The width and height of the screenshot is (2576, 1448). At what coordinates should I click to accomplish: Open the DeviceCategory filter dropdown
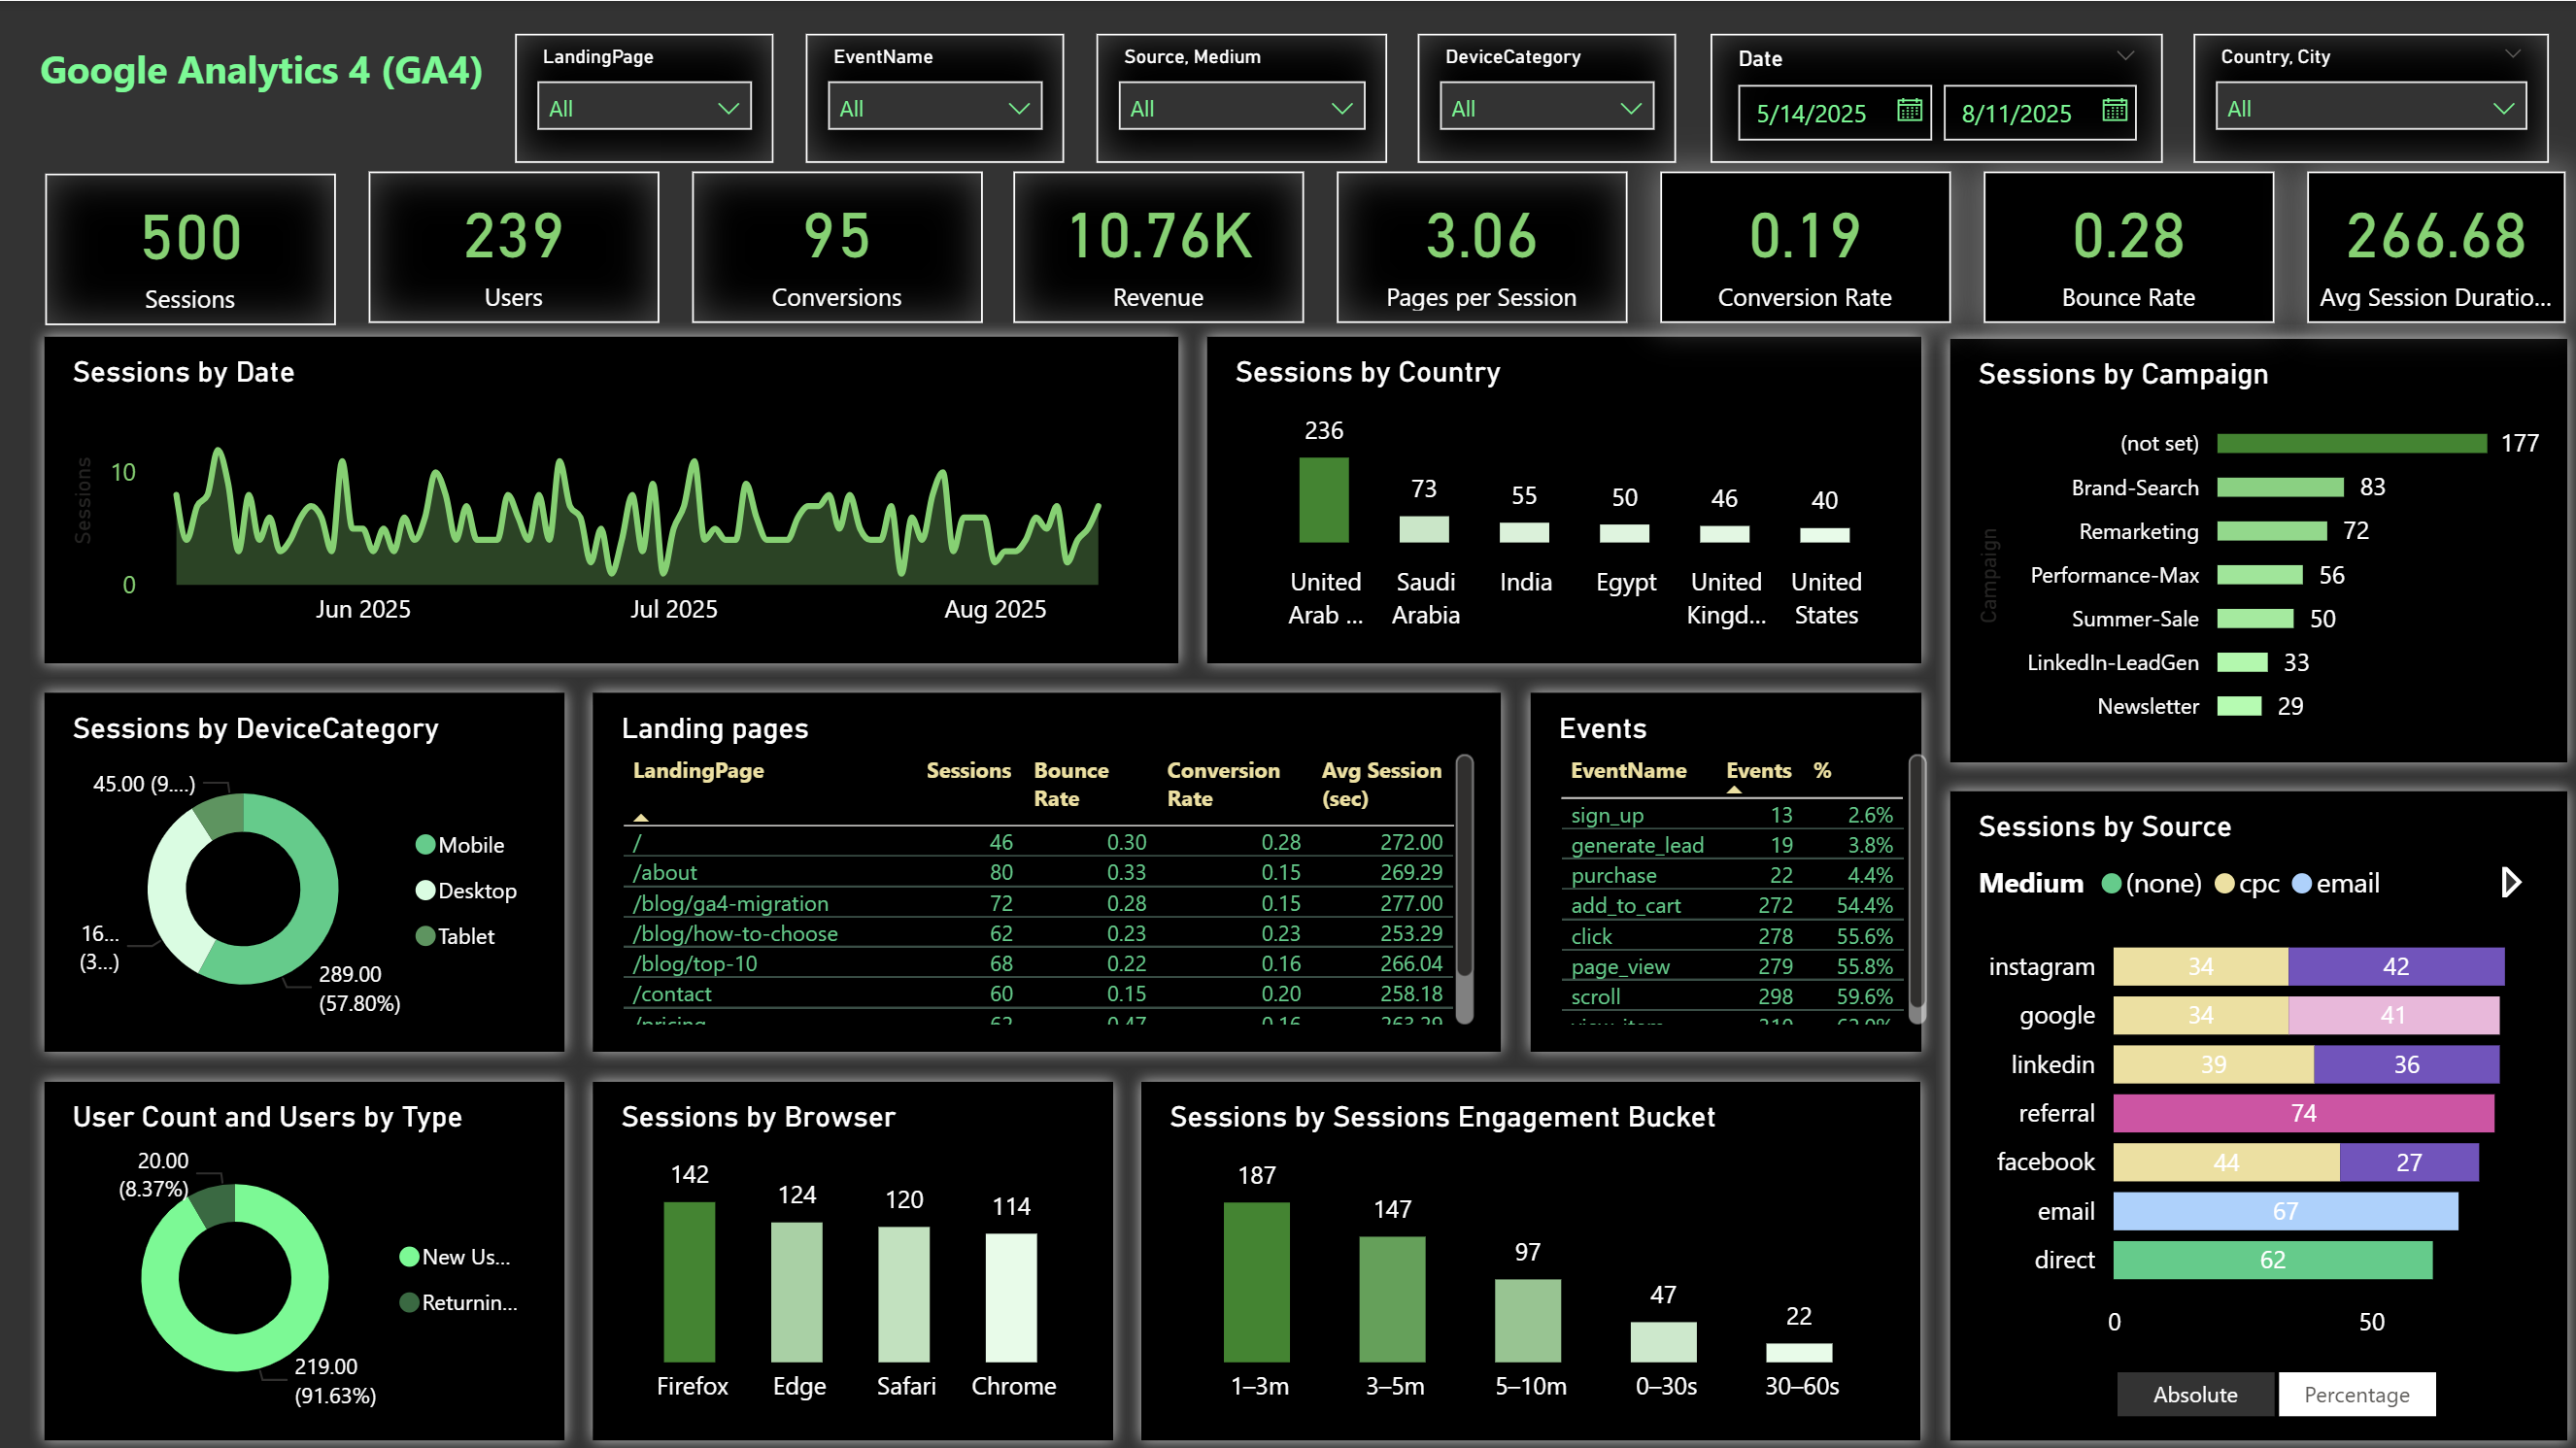coord(1545,107)
